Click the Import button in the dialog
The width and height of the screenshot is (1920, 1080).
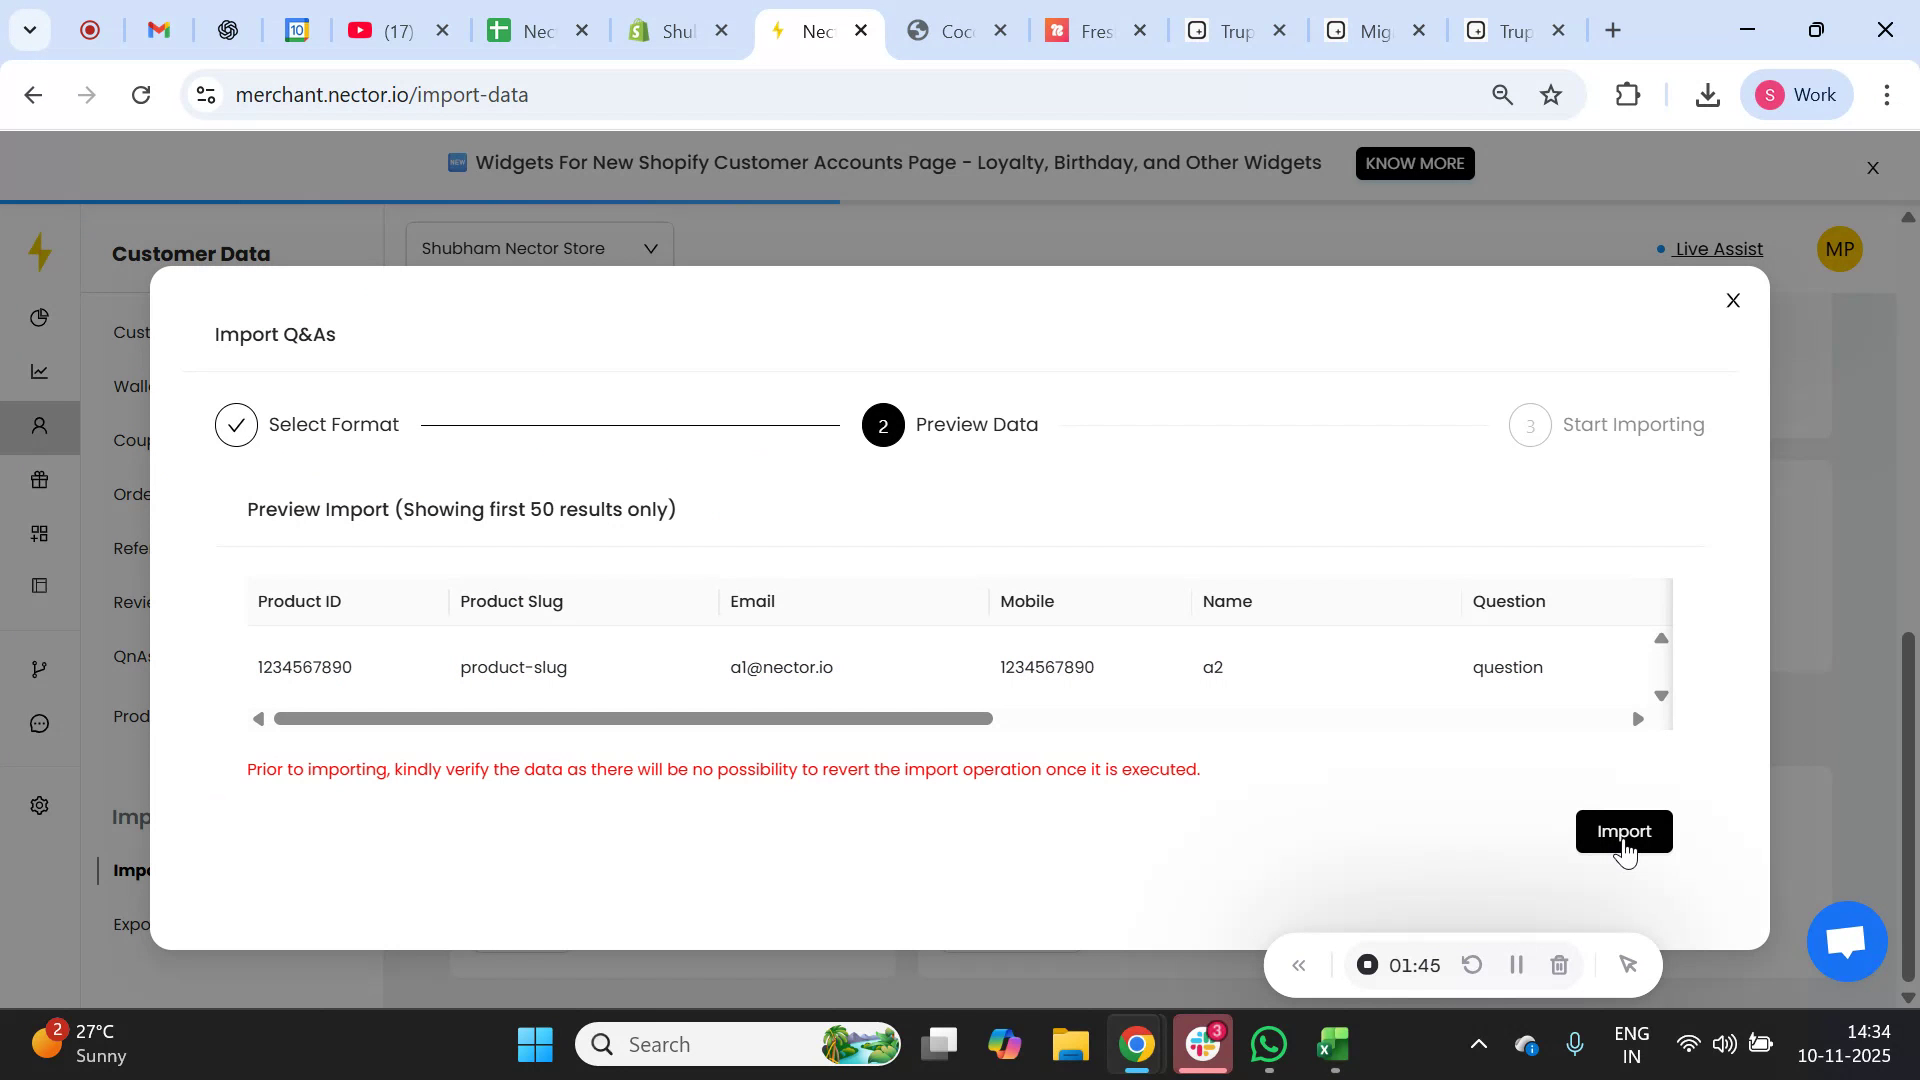click(x=1623, y=831)
